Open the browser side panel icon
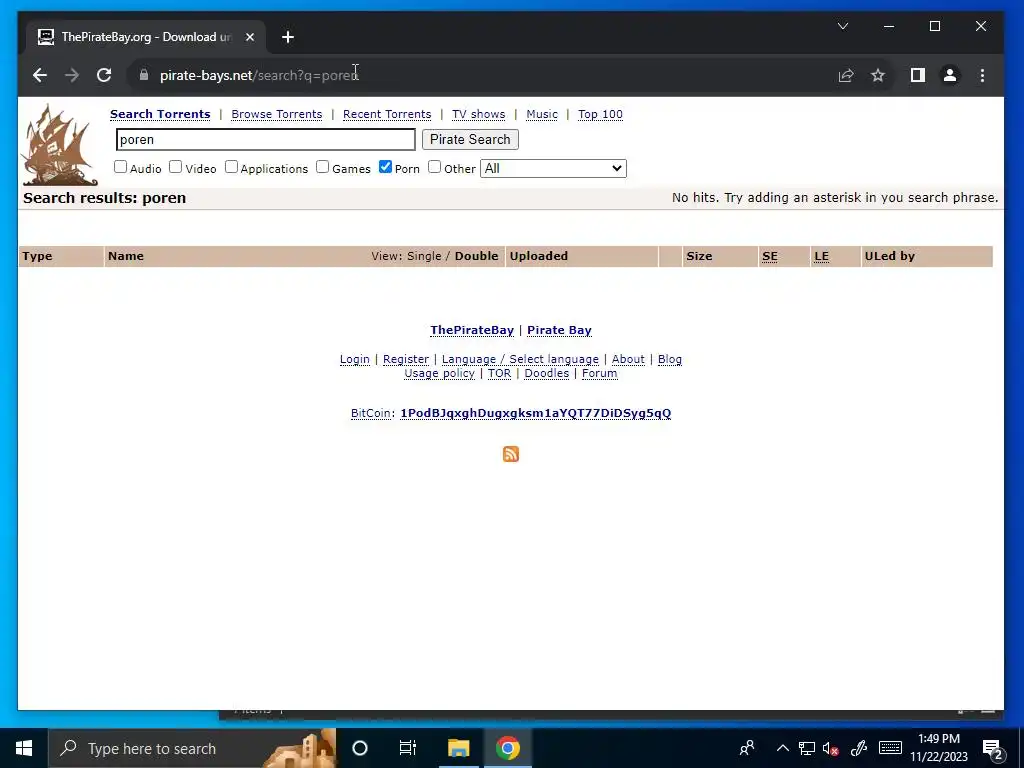The width and height of the screenshot is (1024, 768). pyautogui.click(x=918, y=75)
